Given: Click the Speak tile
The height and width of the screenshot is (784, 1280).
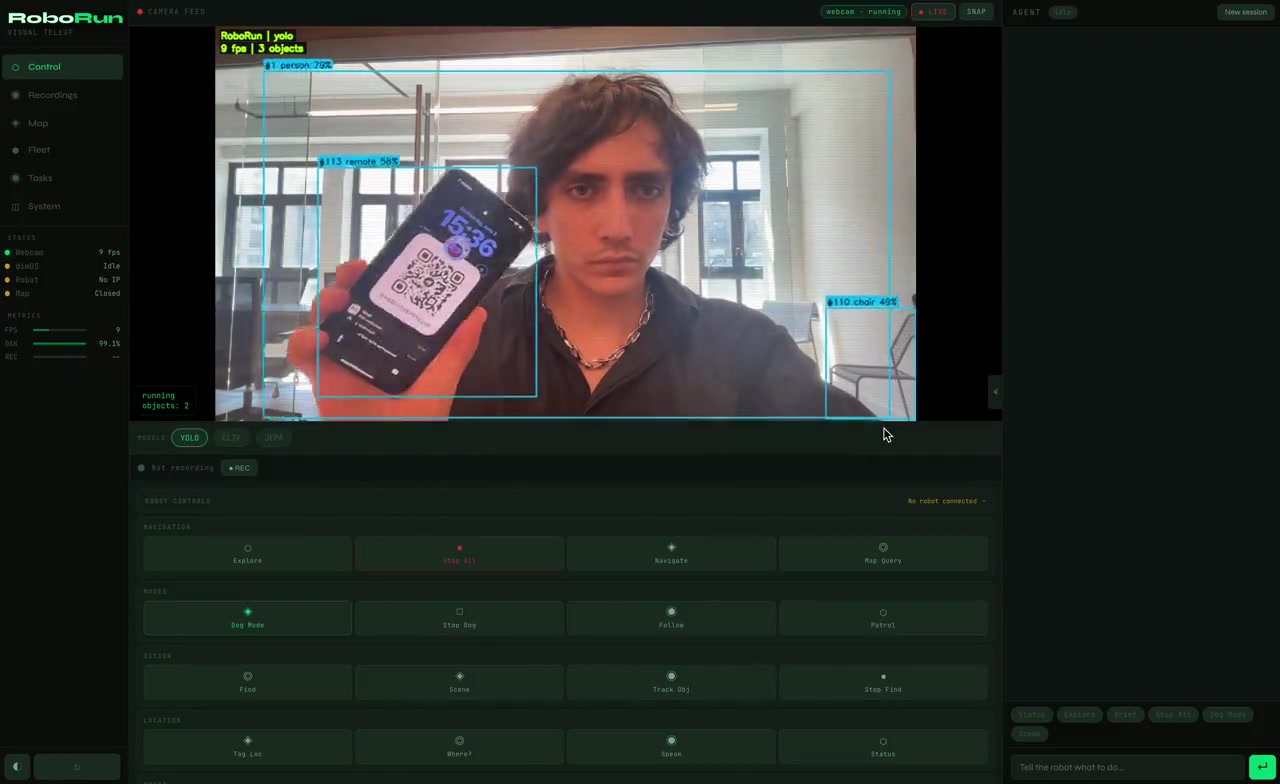Looking at the screenshot, I should pos(671,747).
